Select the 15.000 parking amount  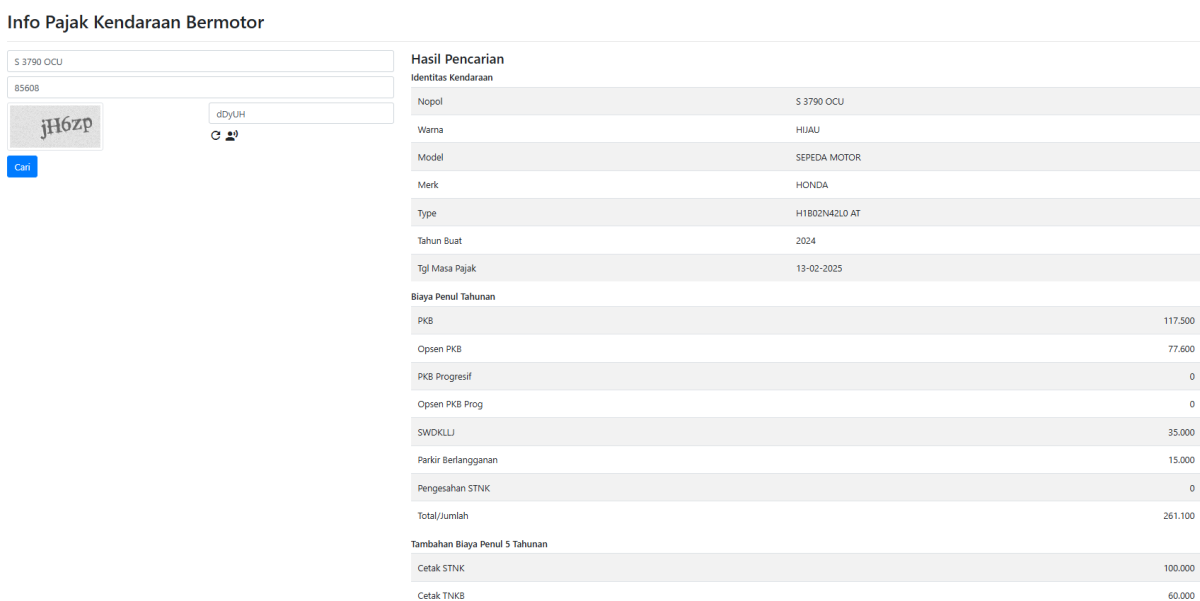[1181, 460]
